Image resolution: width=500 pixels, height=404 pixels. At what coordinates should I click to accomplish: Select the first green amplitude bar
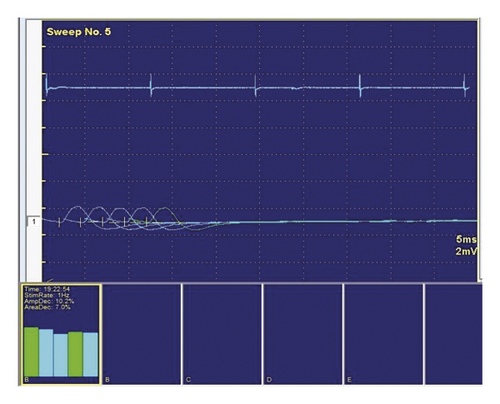pyautogui.click(x=31, y=352)
